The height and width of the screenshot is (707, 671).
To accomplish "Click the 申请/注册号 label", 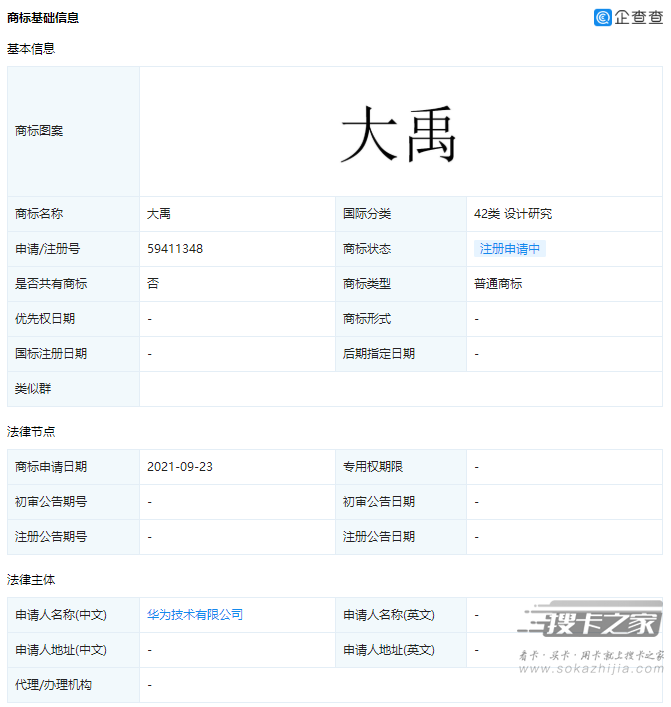I will point(47,248).
